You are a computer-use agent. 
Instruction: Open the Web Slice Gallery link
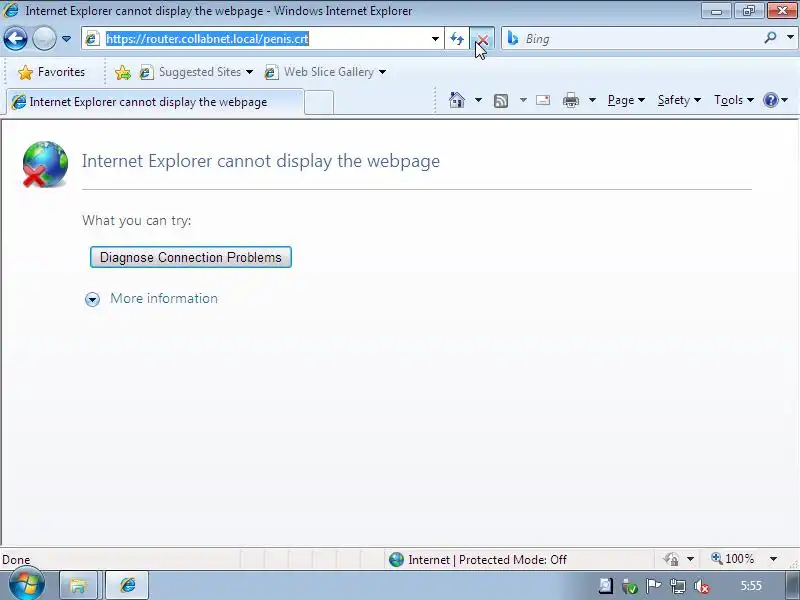[325, 72]
